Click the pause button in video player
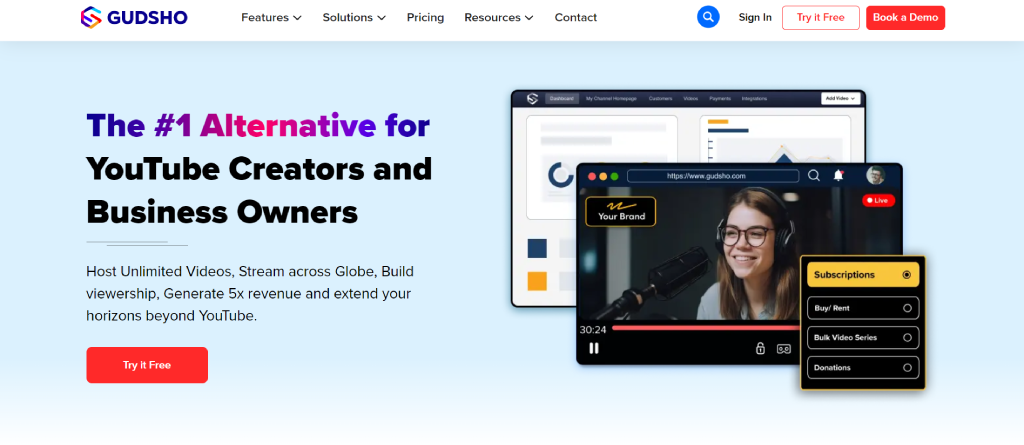The height and width of the screenshot is (445, 1024). tap(594, 348)
